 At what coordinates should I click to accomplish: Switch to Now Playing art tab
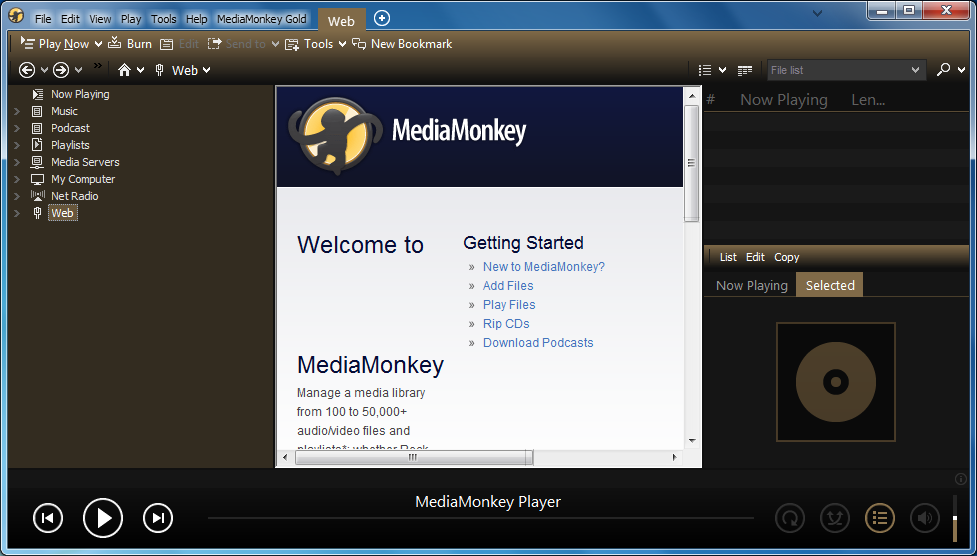(751, 285)
